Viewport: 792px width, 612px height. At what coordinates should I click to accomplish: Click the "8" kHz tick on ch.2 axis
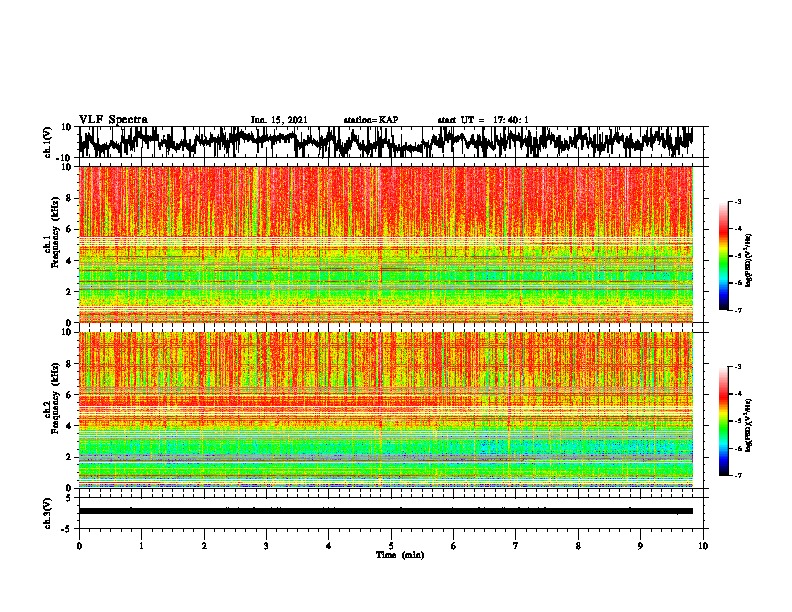coord(70,364)
